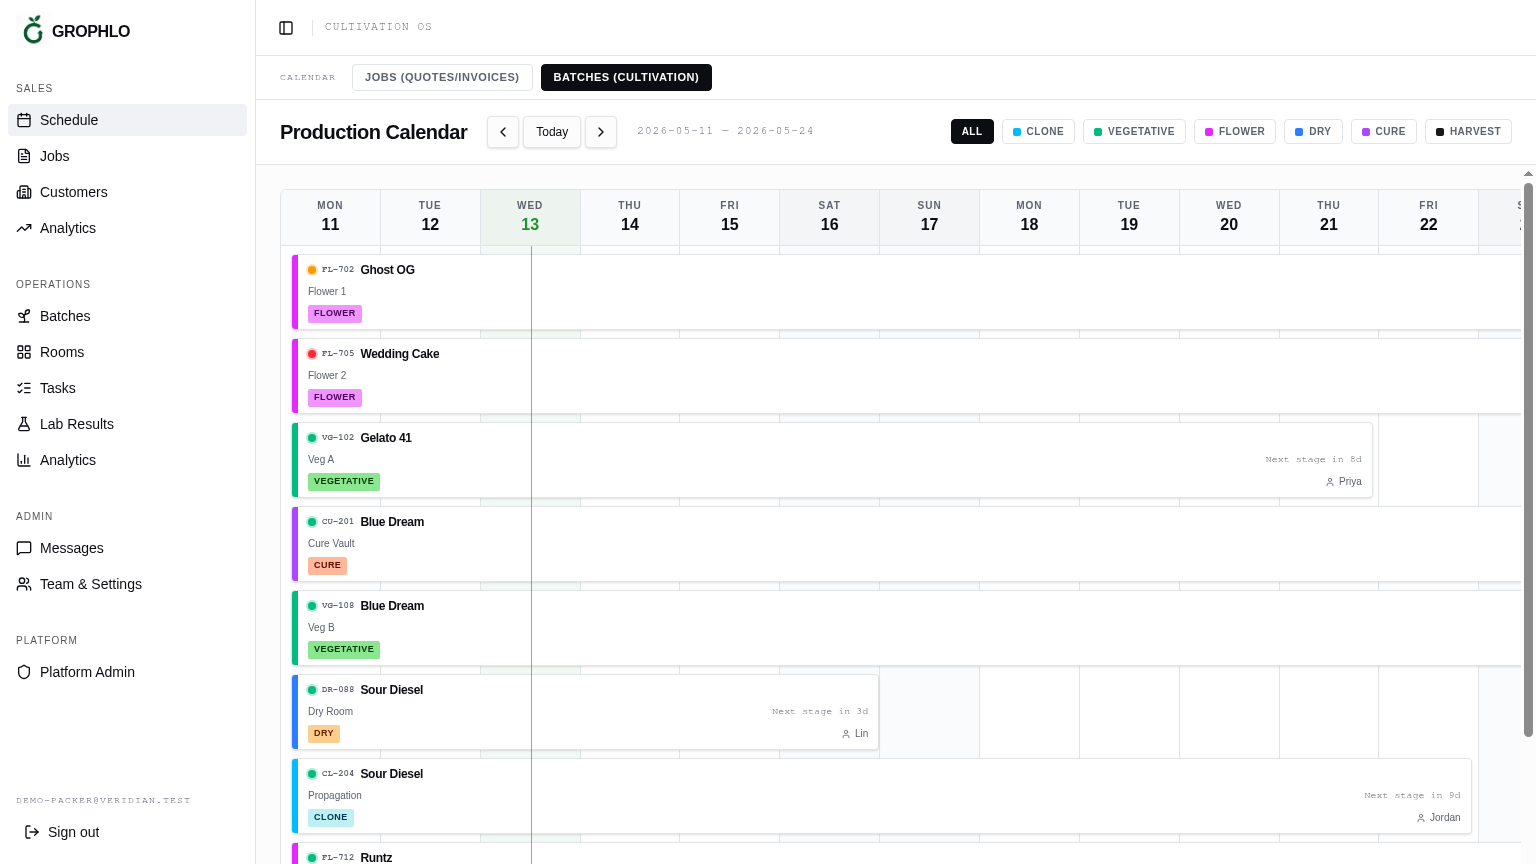
Task: Open the Sour Diesel CL-204 batch card
Action: (882, 796)
